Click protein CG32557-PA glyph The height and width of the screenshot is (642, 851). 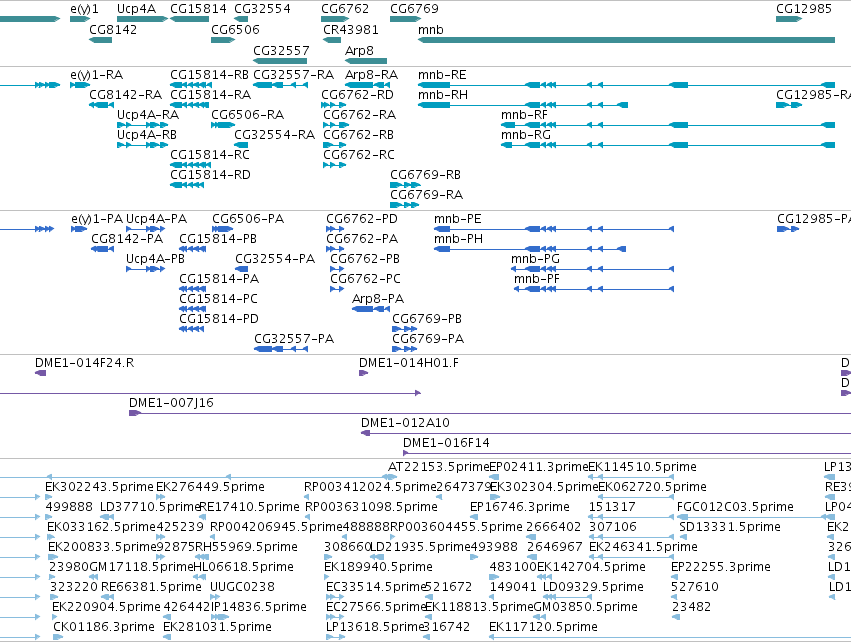click(281, 349)
